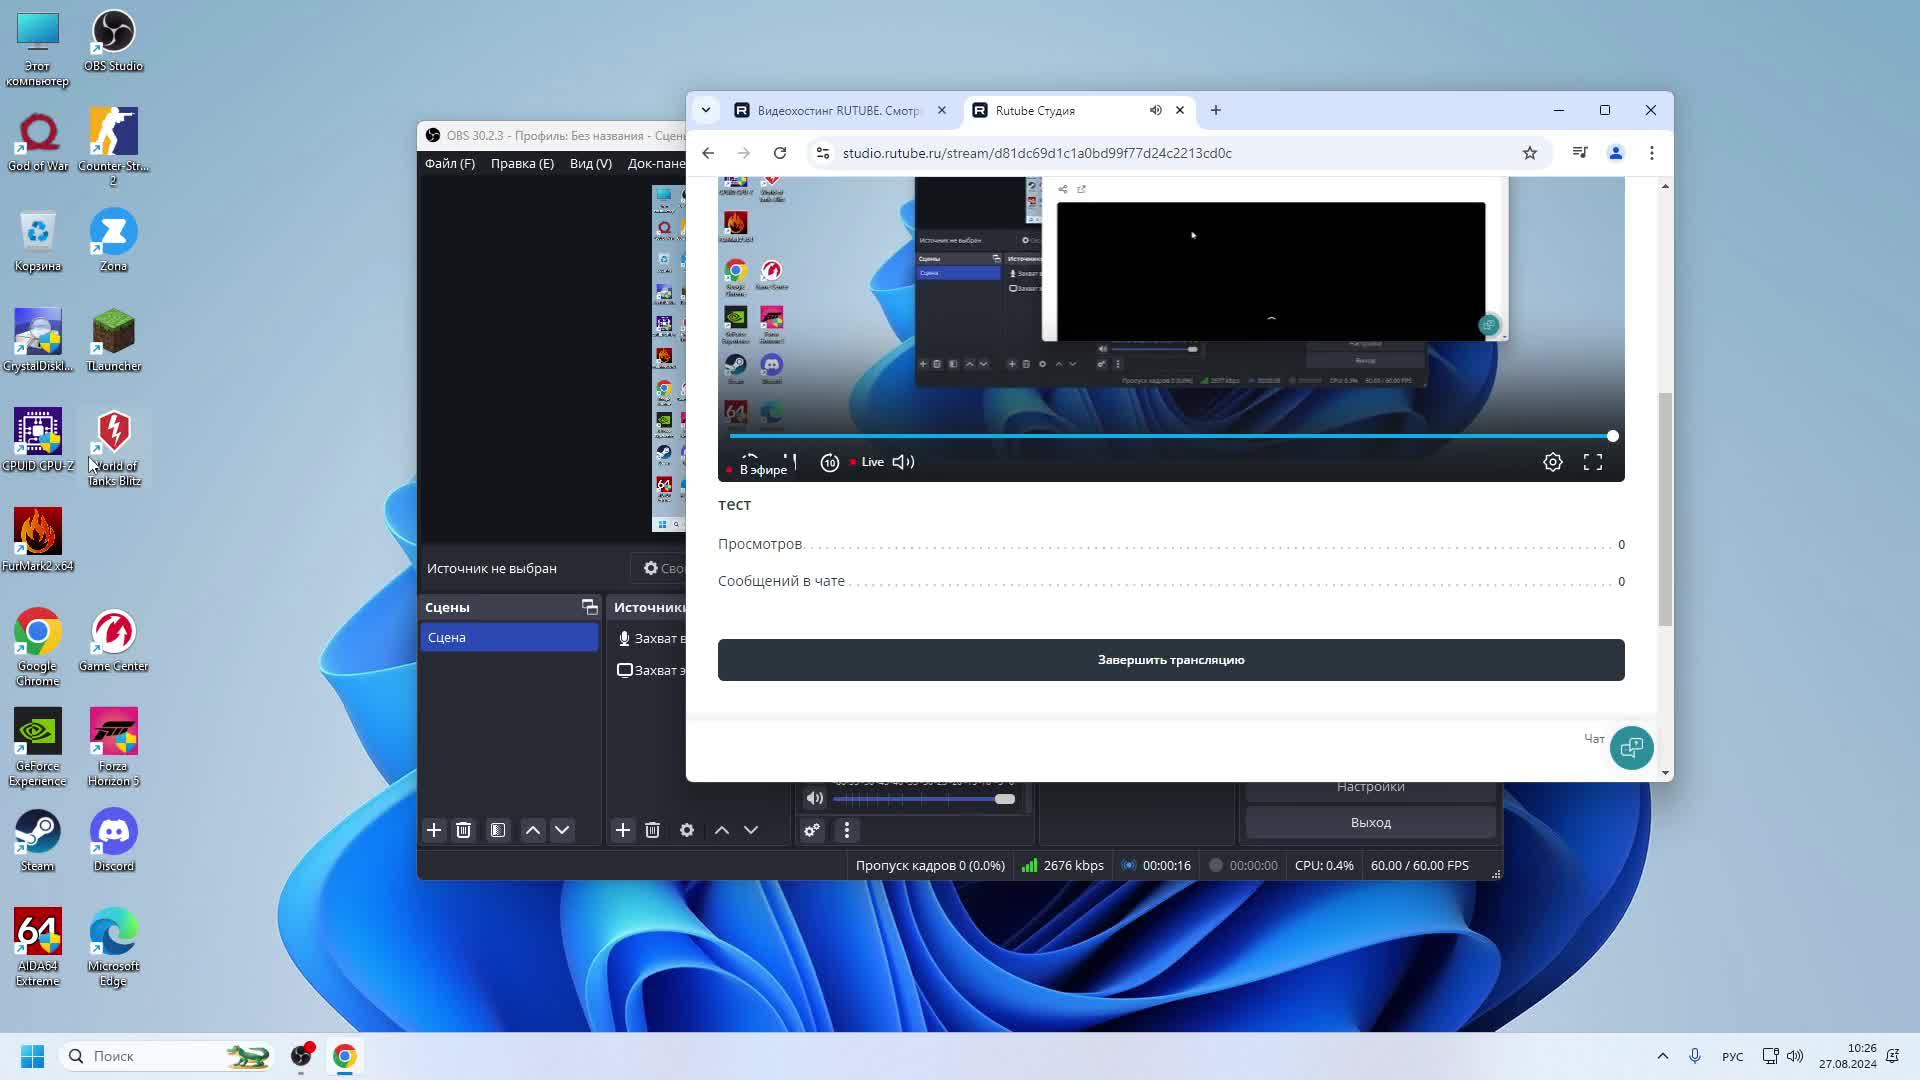Mute the Rutube player volume

point(903,462)
